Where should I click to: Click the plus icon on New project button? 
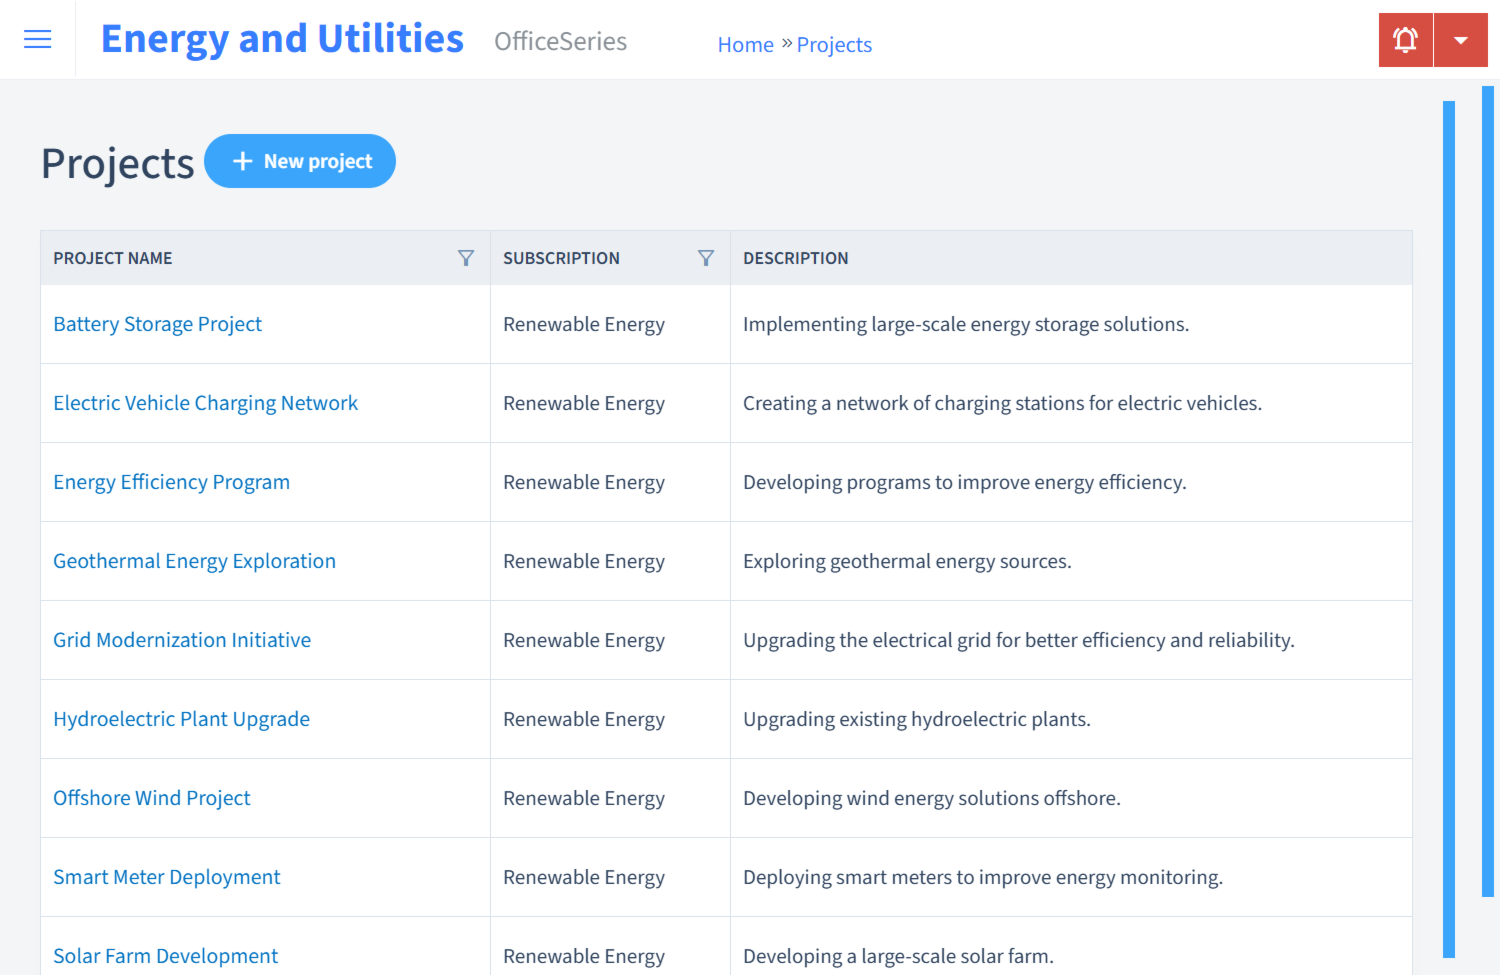pos(243,161)
